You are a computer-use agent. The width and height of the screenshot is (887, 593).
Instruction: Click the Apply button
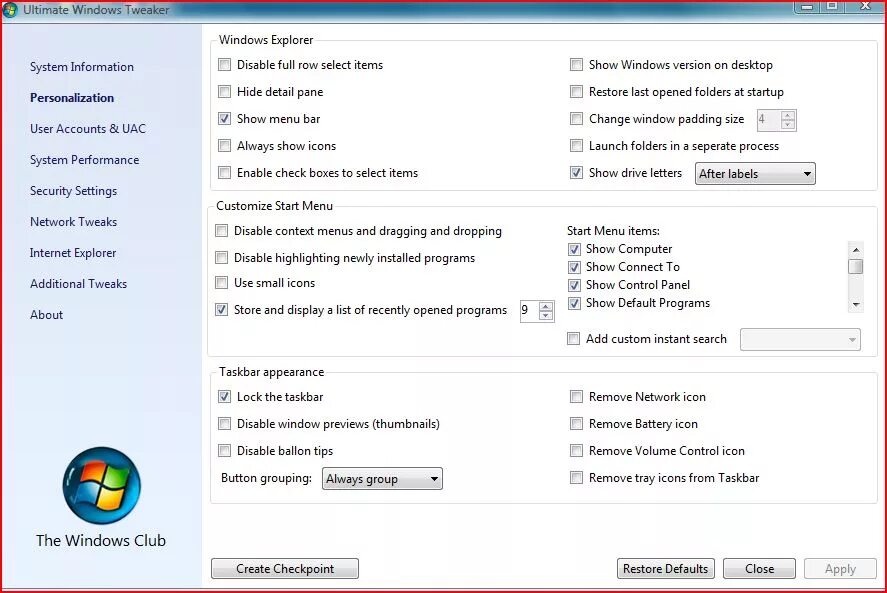841,569
